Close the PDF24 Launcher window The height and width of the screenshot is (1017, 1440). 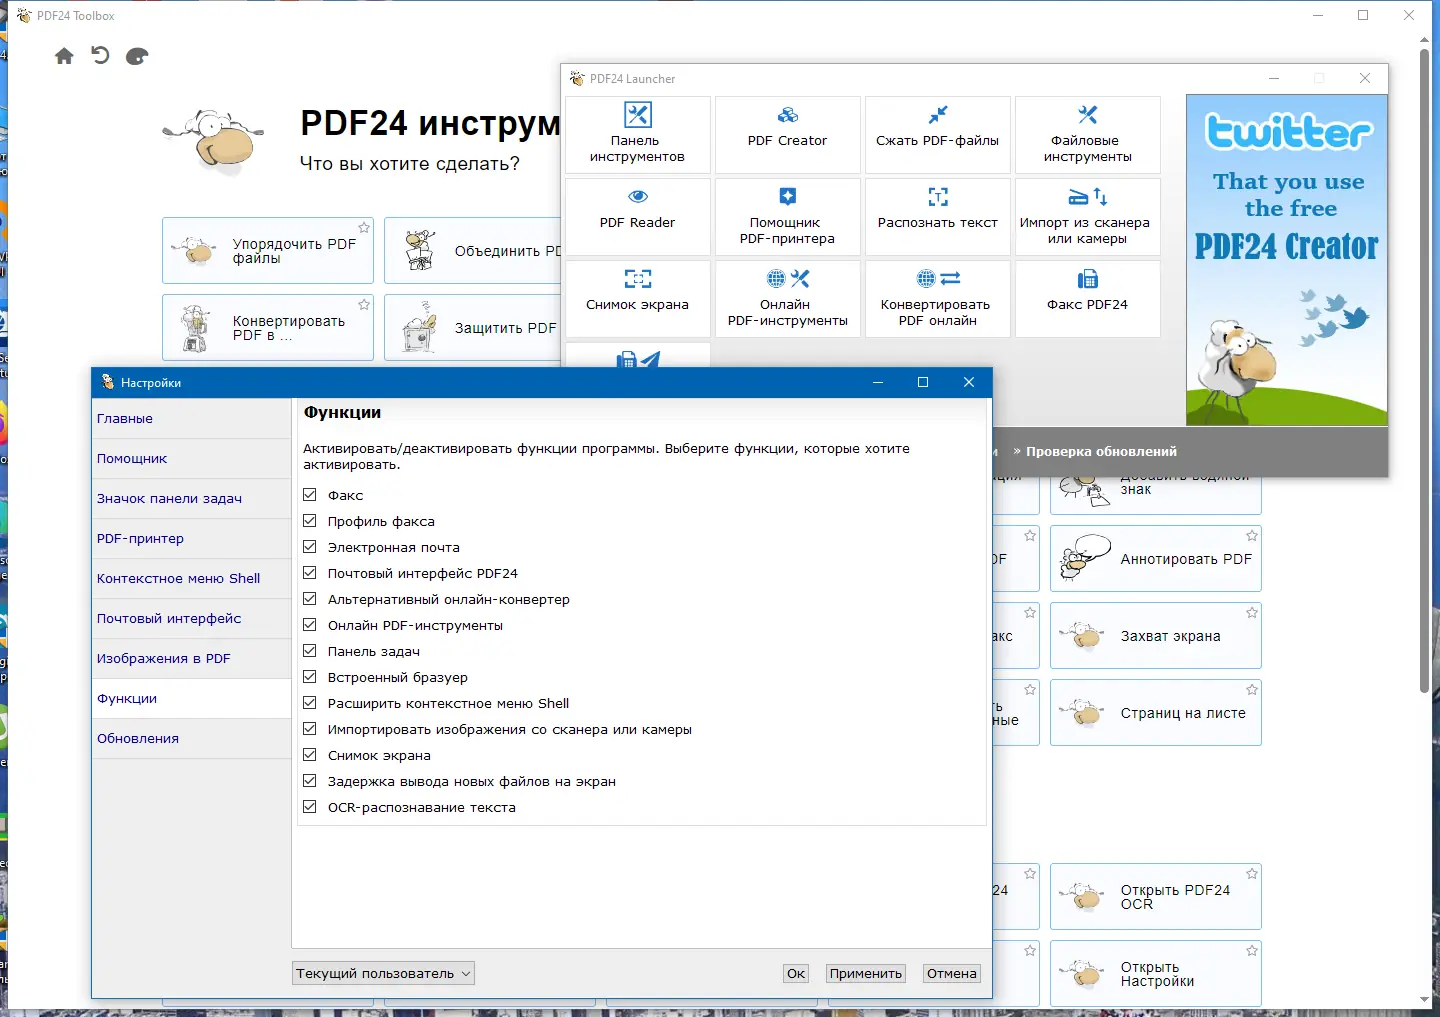pos(1365,78)
